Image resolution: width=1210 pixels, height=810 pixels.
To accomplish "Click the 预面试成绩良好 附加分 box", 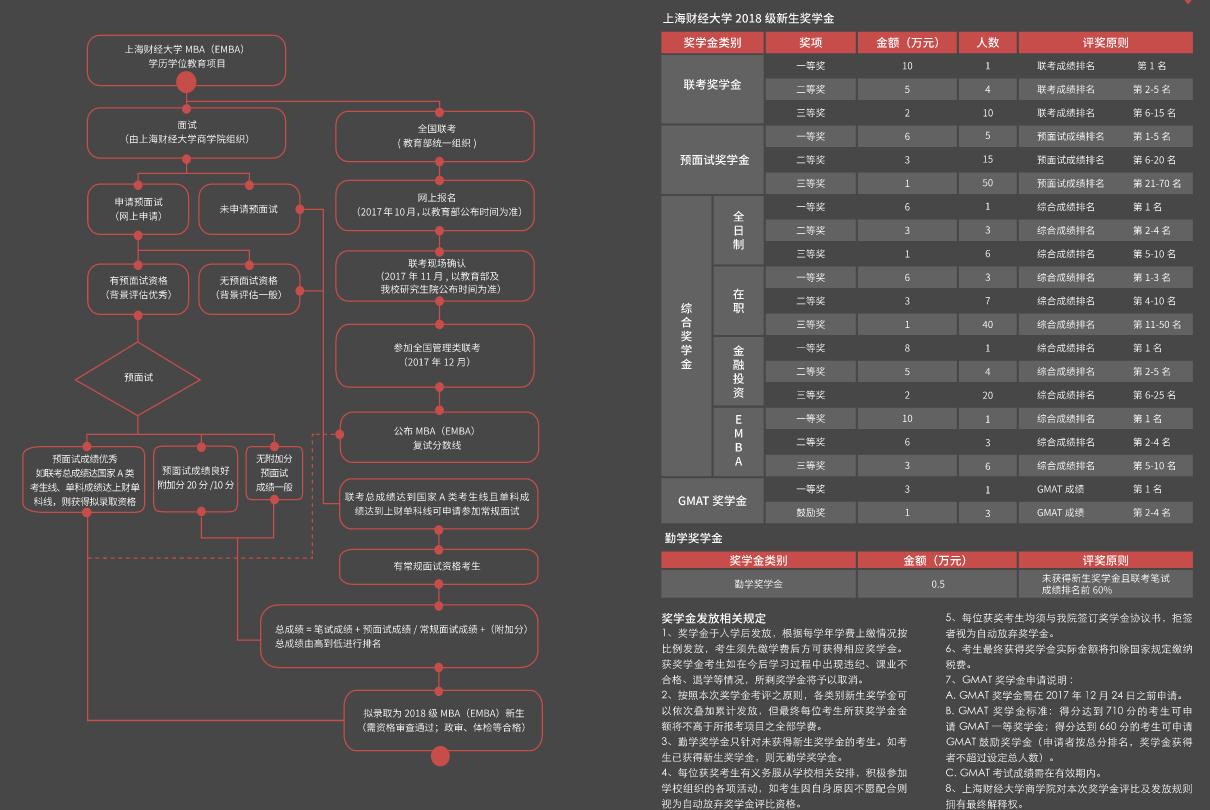I will [196, 477].
